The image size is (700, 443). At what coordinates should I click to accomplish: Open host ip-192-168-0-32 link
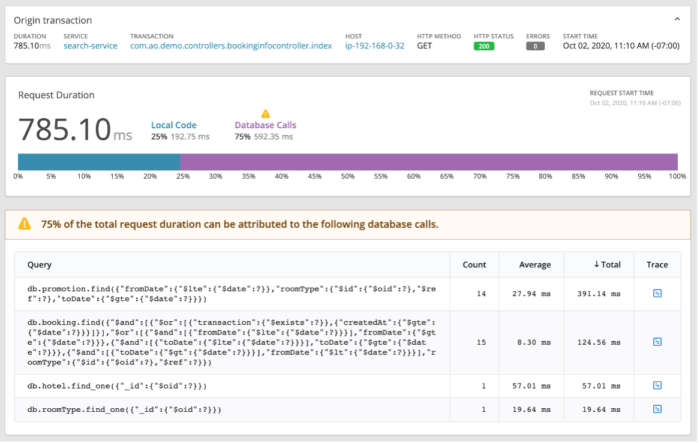coord(376,46)
